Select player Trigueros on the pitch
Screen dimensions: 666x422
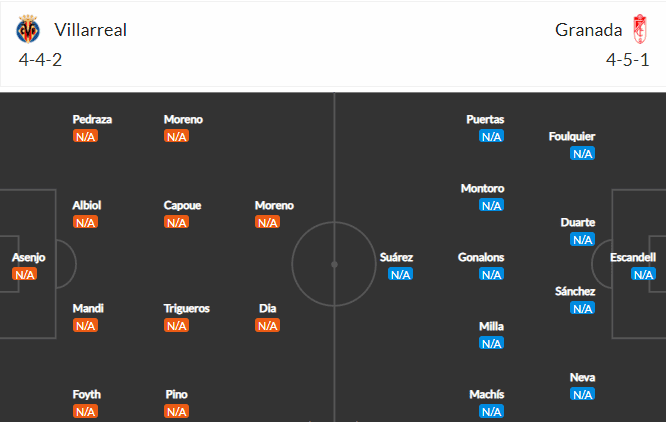[187, 308]
